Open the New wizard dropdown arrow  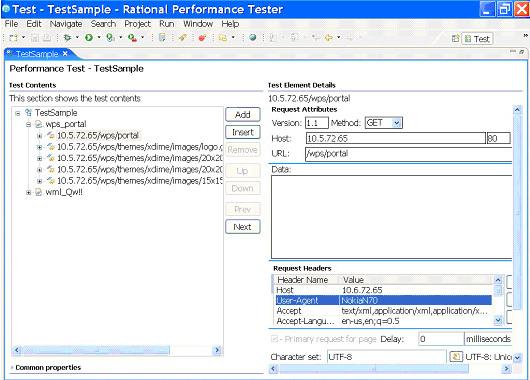[23, 37]
